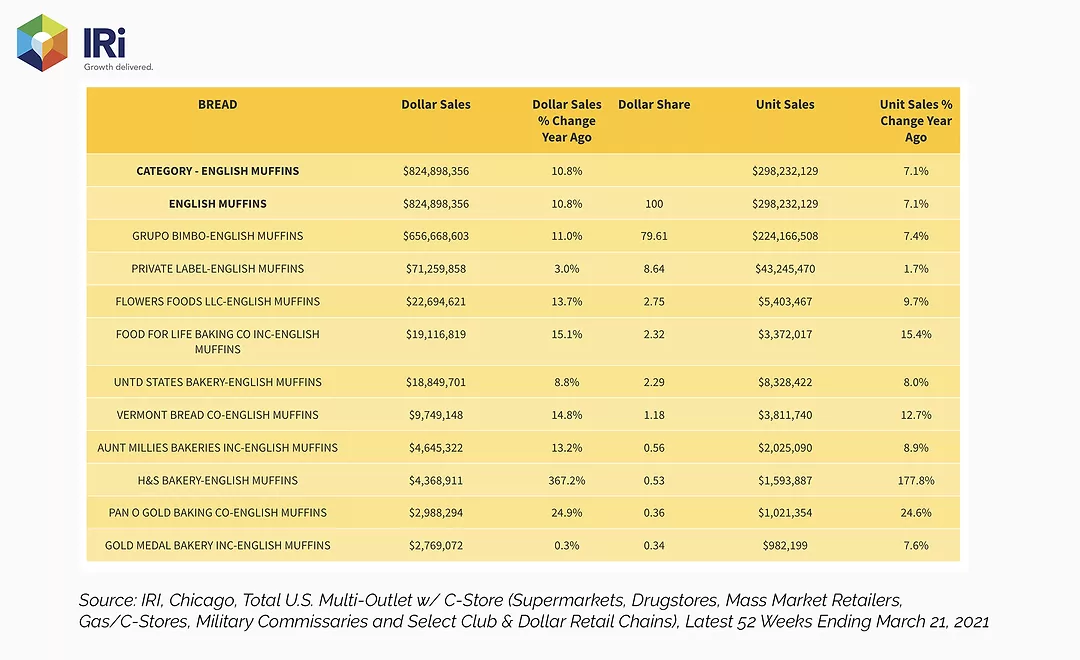Viewport: 1080px width, 660px height.
Task: Click the Unit Sales % Change Year Ago header
Action: tap(916, 121)
